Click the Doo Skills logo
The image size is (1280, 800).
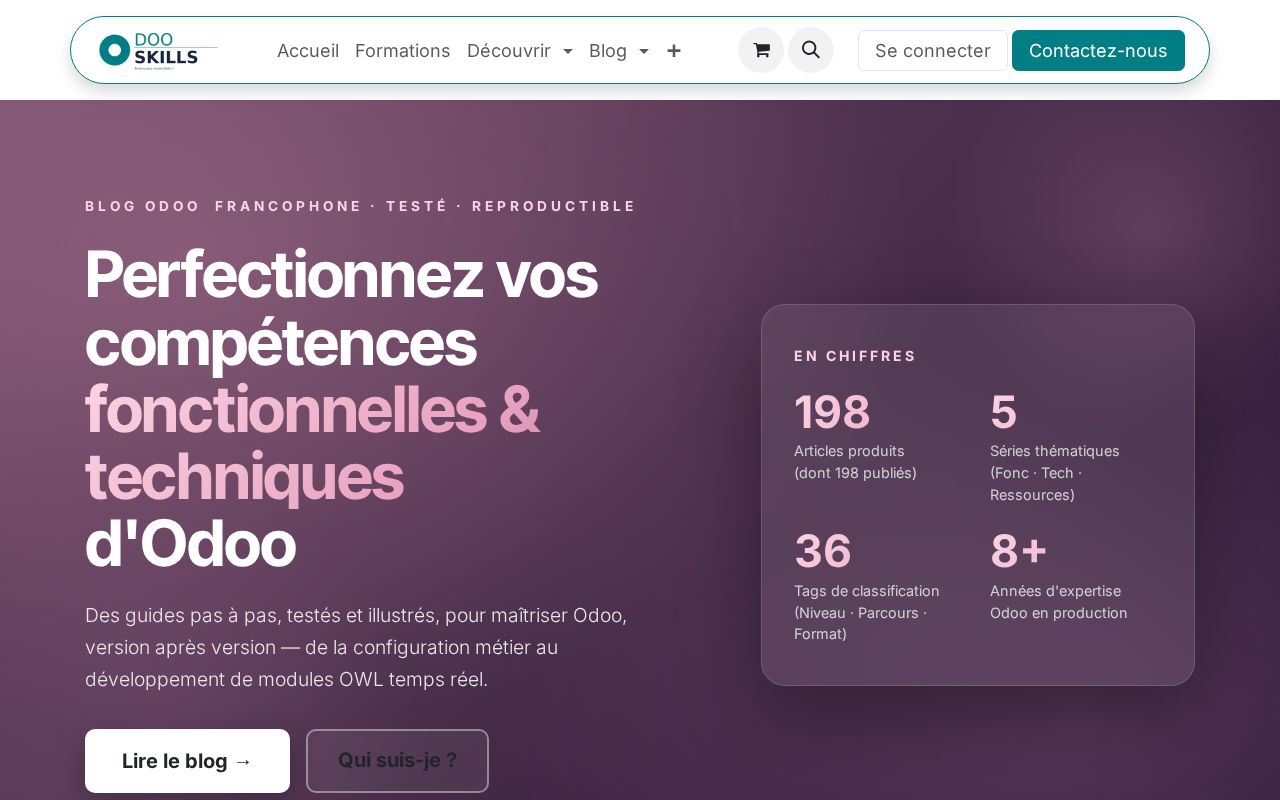click(x=158, y=50)
